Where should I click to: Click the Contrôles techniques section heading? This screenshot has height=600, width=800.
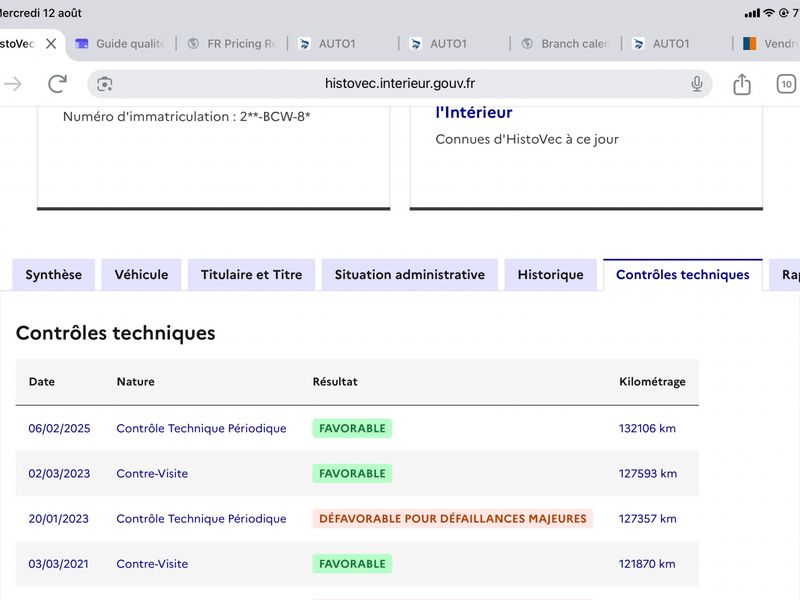coord(116,333)
